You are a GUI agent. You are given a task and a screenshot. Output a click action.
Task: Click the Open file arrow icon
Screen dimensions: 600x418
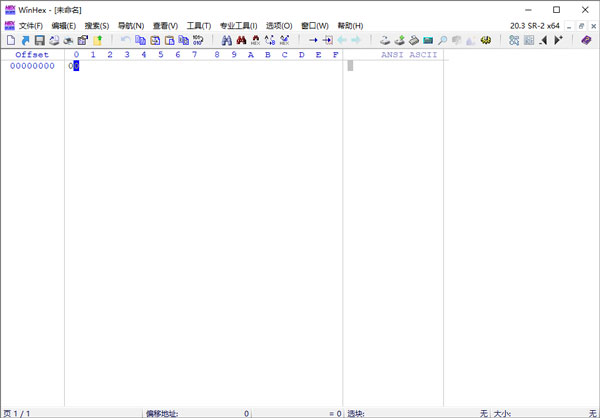pyautogui.click(x=25, y=40)
